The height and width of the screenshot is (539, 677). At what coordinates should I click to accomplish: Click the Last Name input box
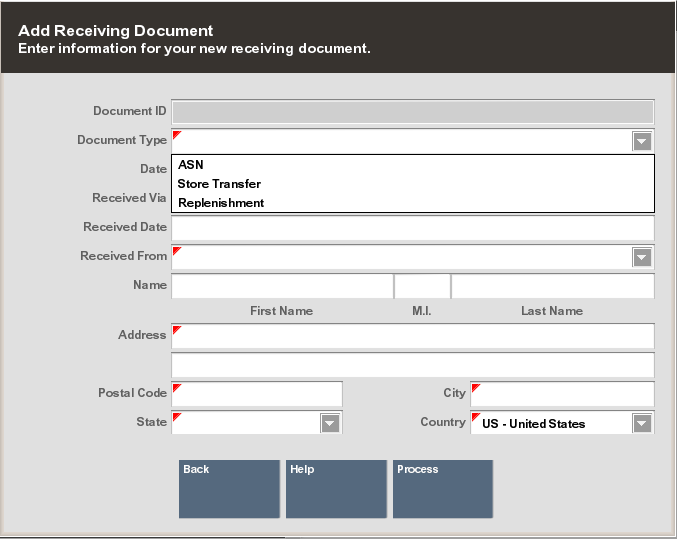pos(553,286)
